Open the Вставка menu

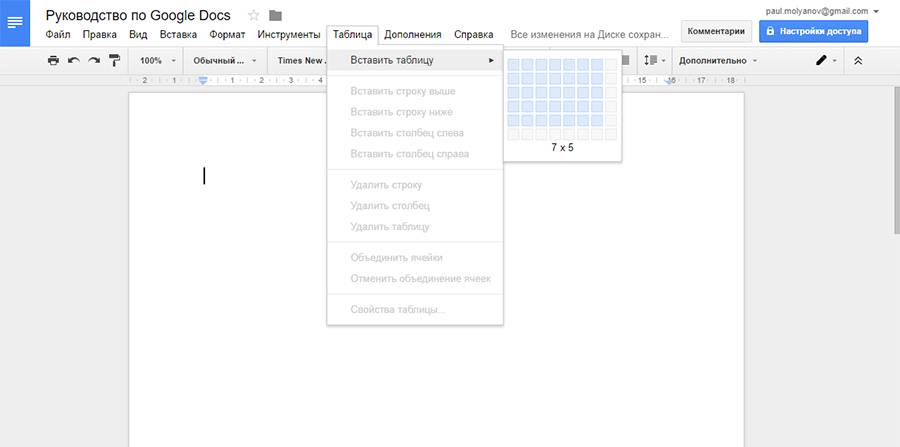click(179, 34)
